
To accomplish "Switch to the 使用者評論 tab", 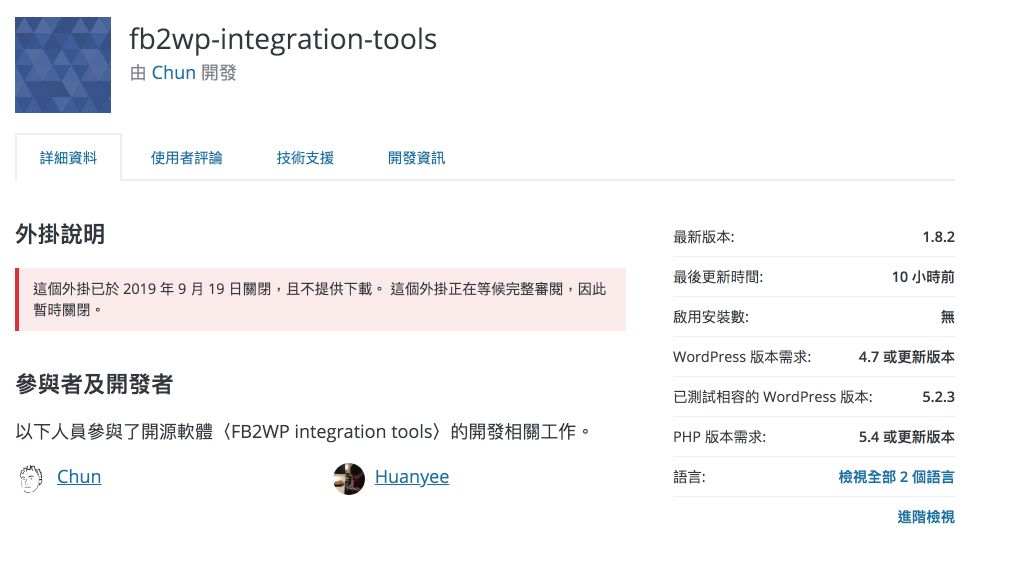I will coord(187,157).
